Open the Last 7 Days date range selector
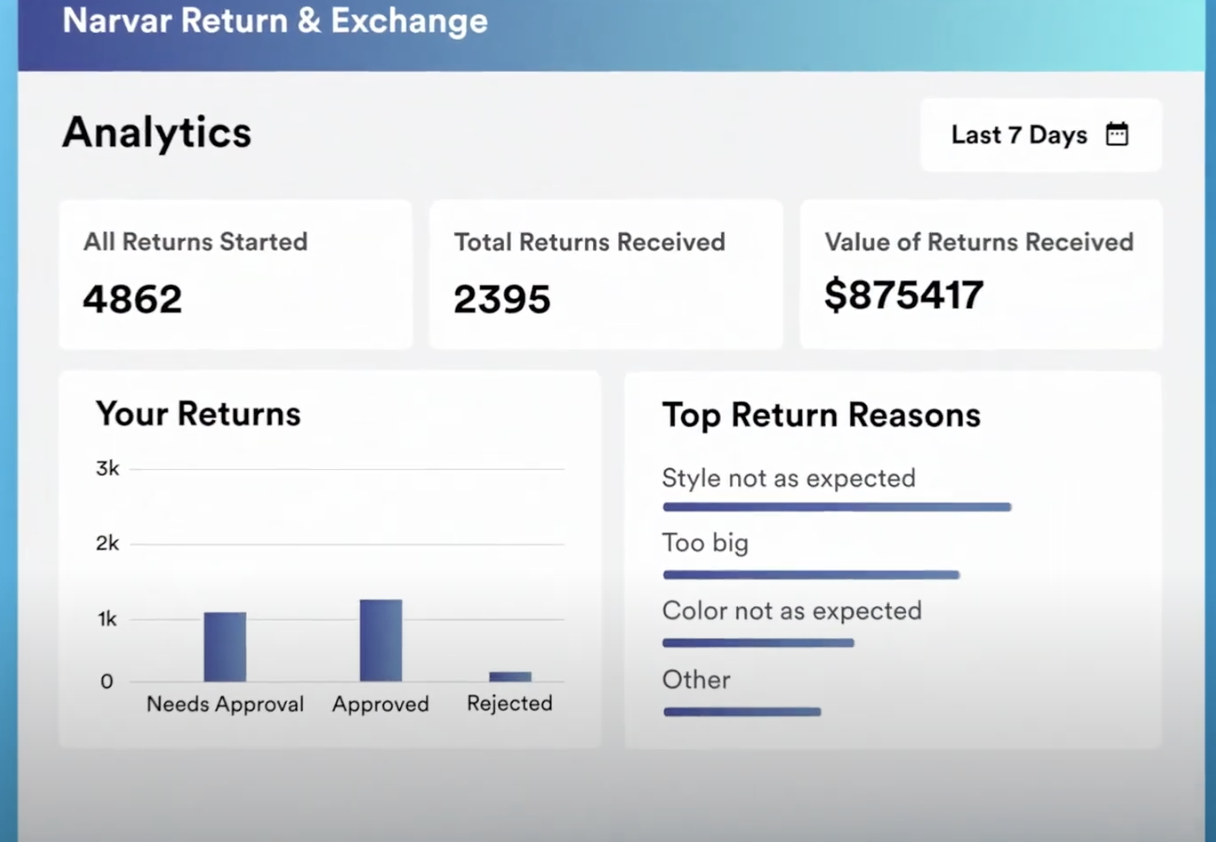Image resolution: width=1216 pixels, height=842 pixels. [x=1041, y=135]
